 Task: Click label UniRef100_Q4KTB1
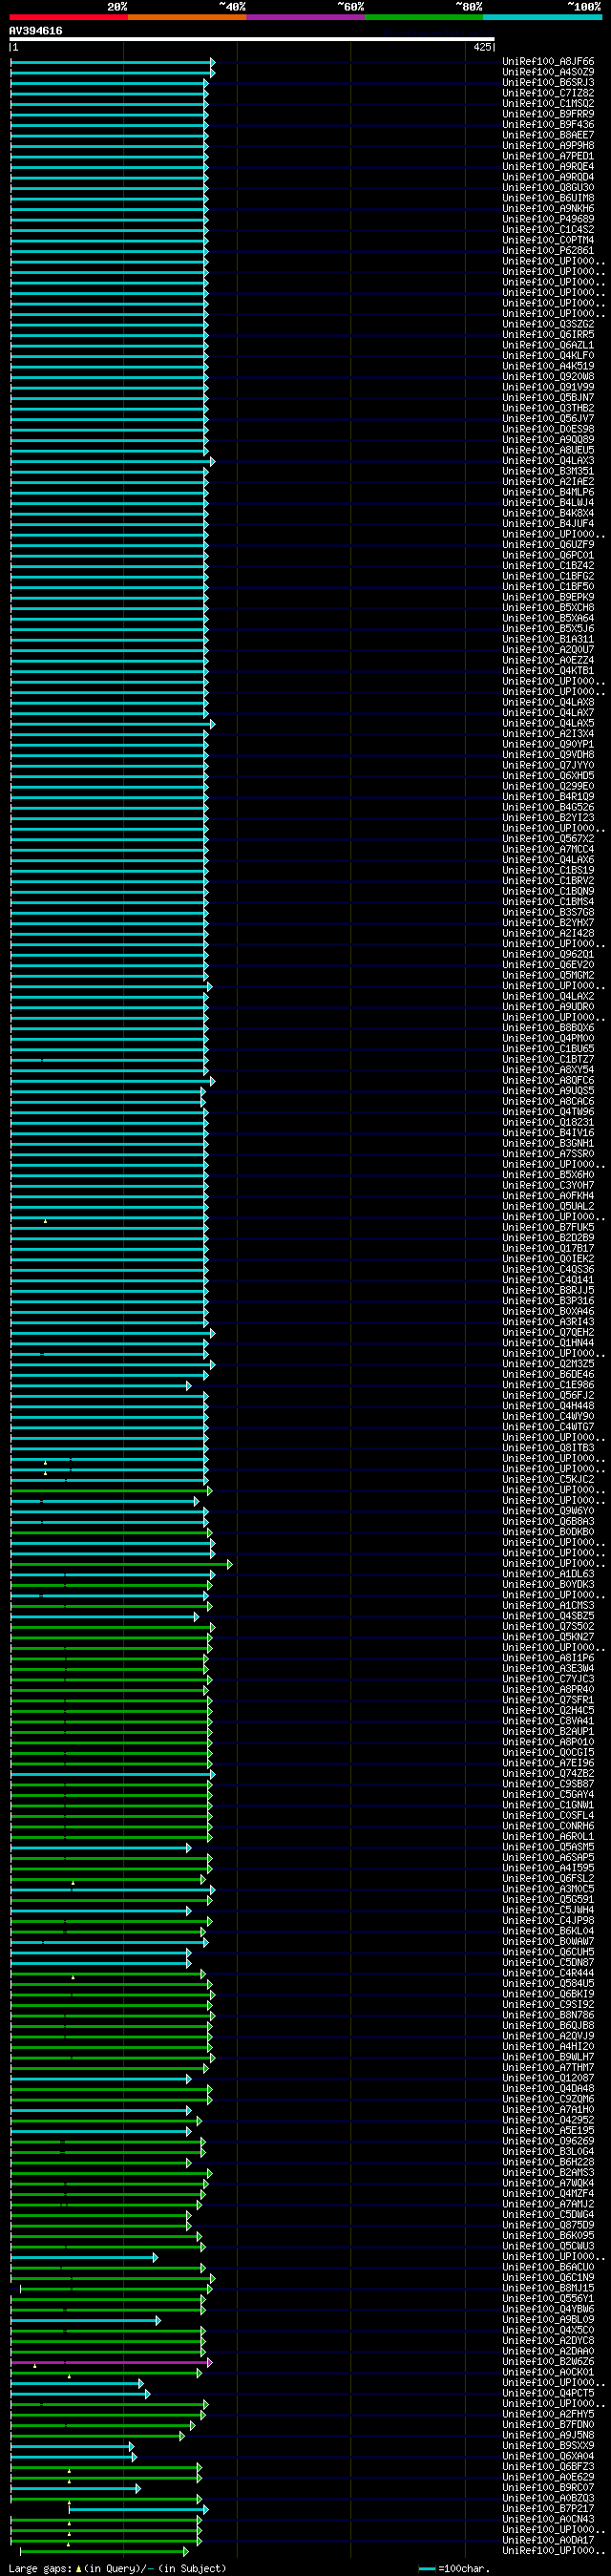coord(548,671)
